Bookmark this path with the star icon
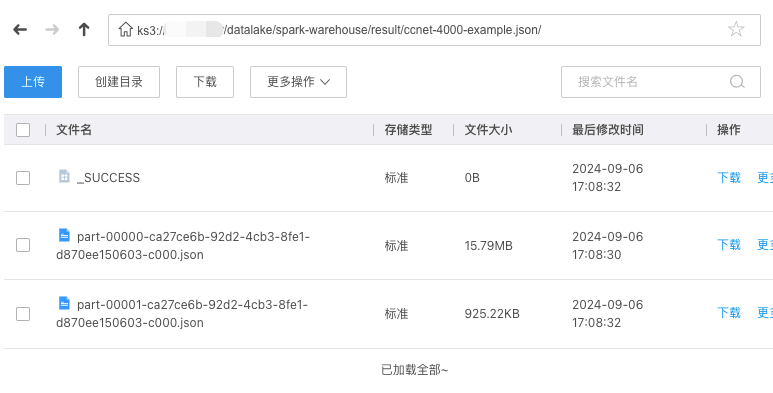Viewport: 773px width, 393px height. pyautogui.click(x=736, y=29)
